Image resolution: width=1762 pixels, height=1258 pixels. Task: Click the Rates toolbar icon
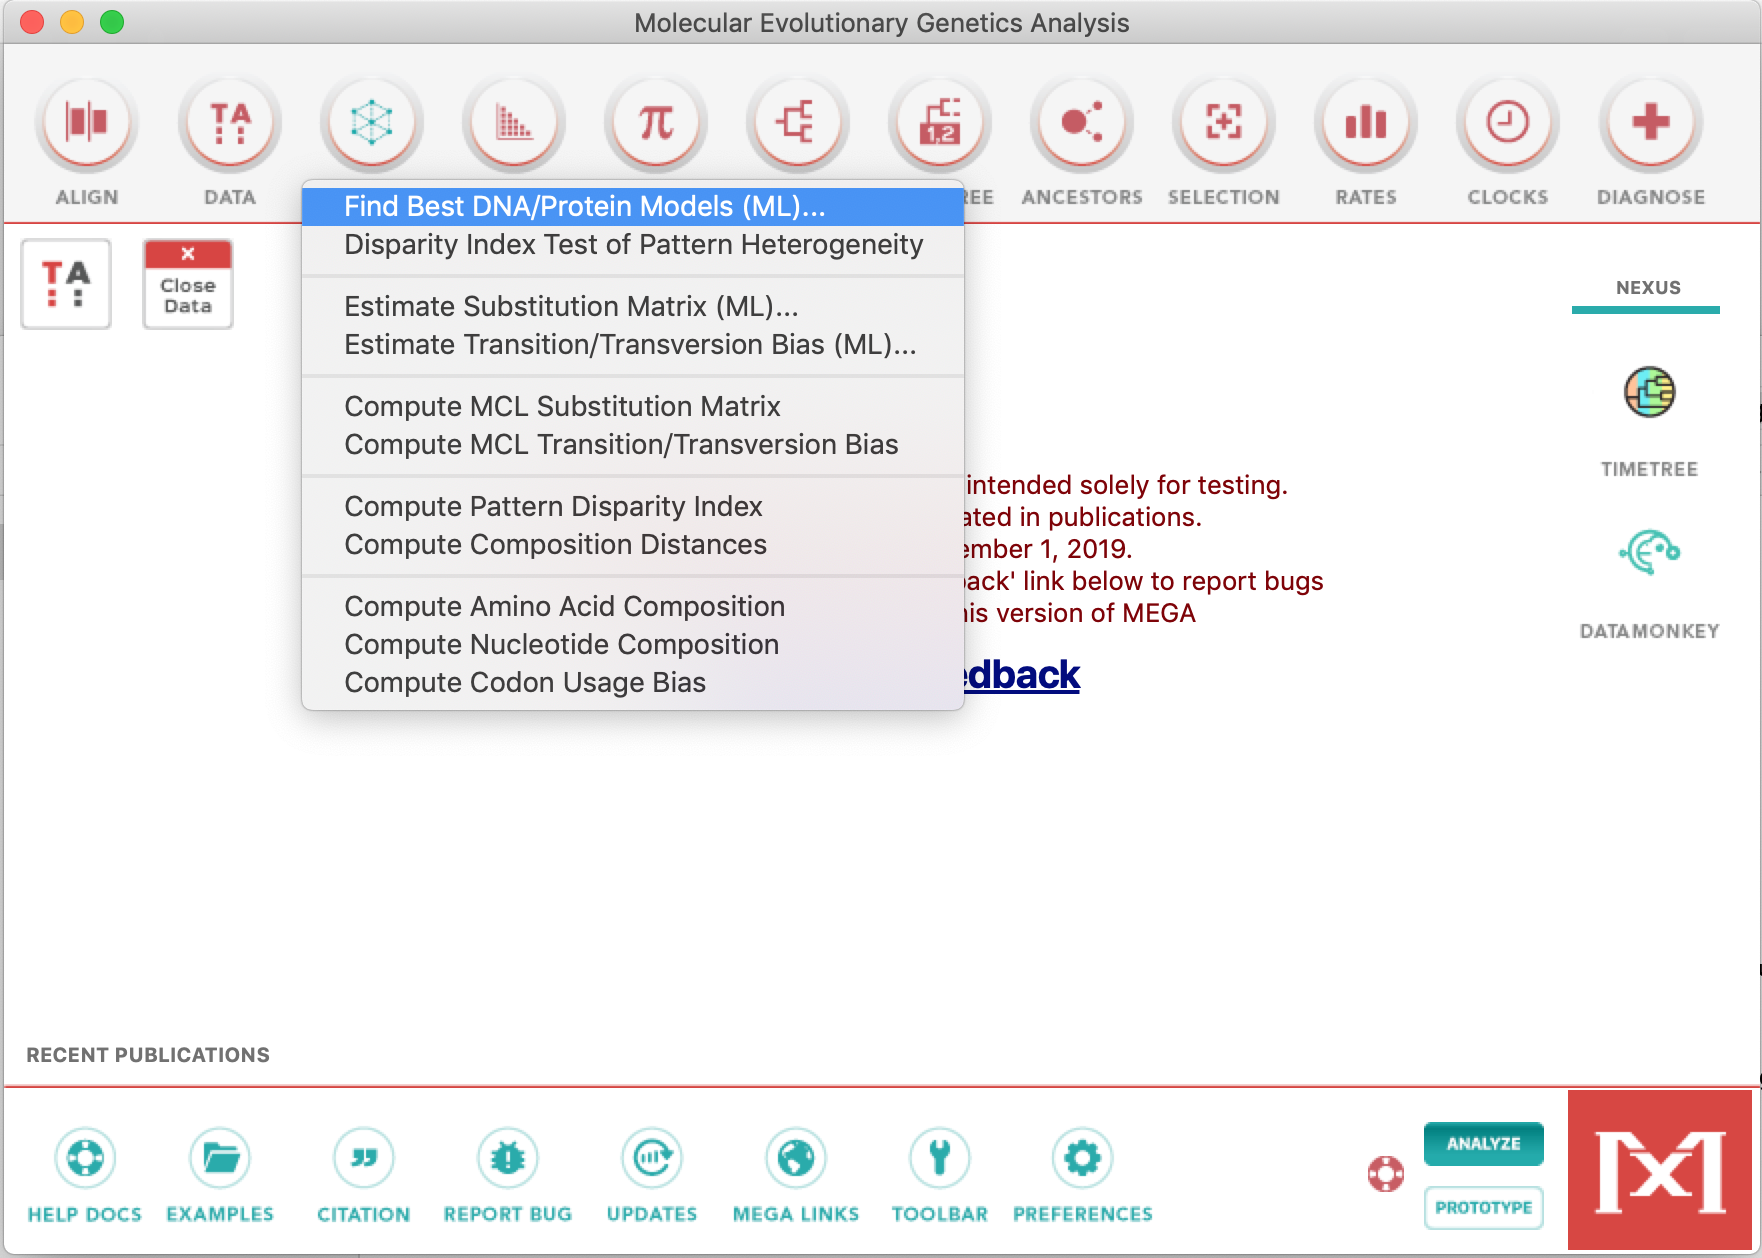(1365, 121)
